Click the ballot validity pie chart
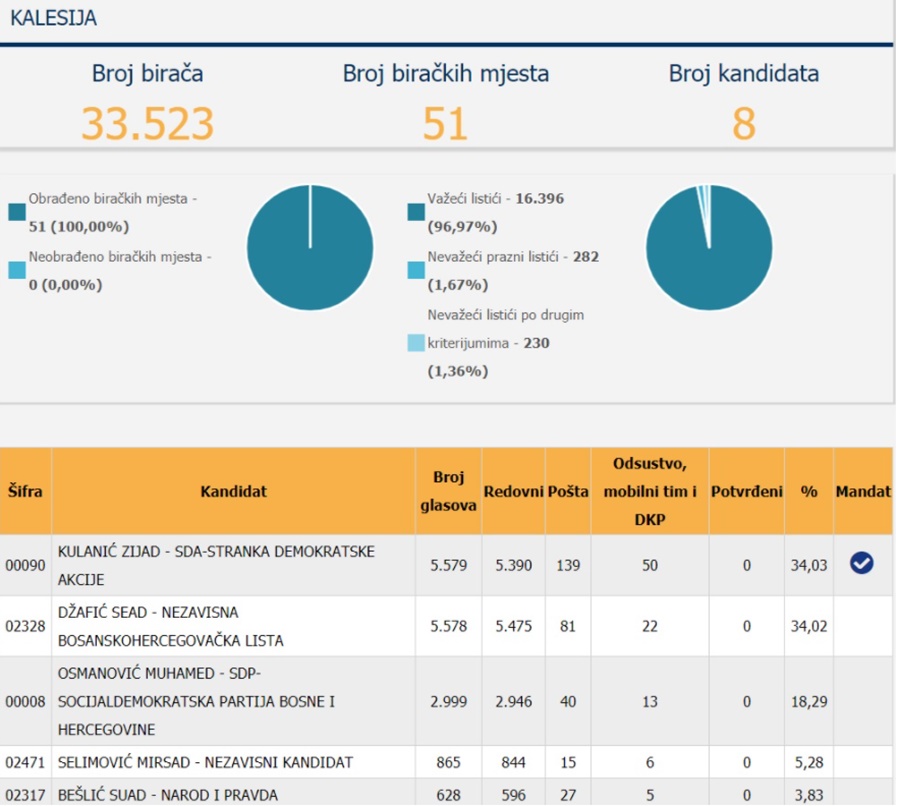The image size is (900, 806). [x=708, y=247]
